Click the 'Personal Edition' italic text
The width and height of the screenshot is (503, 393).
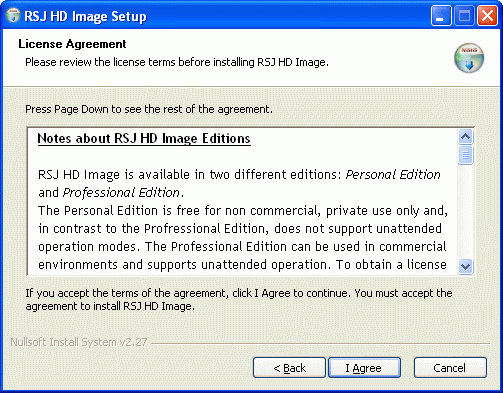pyautogui.click(x=393, y=175)
